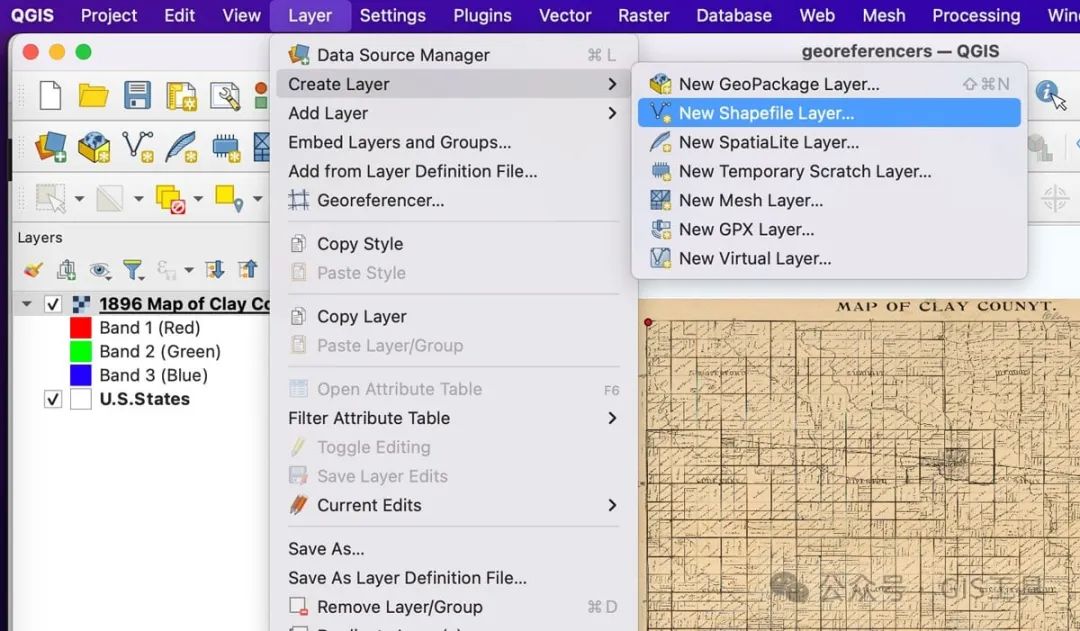The image size is (1080, 631).
Task: Open the filter by expression dropdown arrow
Action: point(189,270)
